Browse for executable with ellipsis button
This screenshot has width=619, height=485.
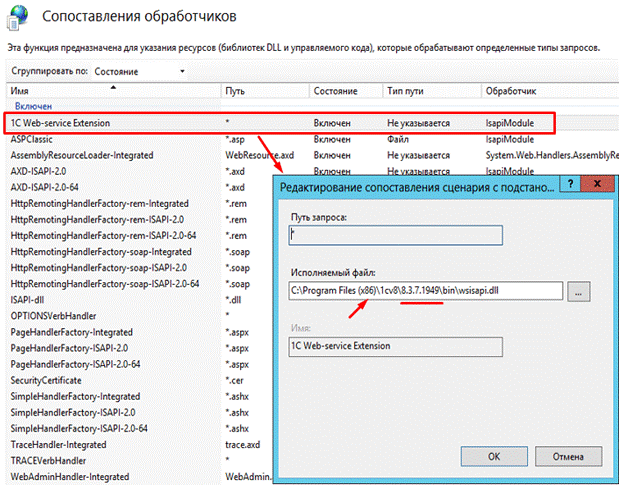(579, 292)
